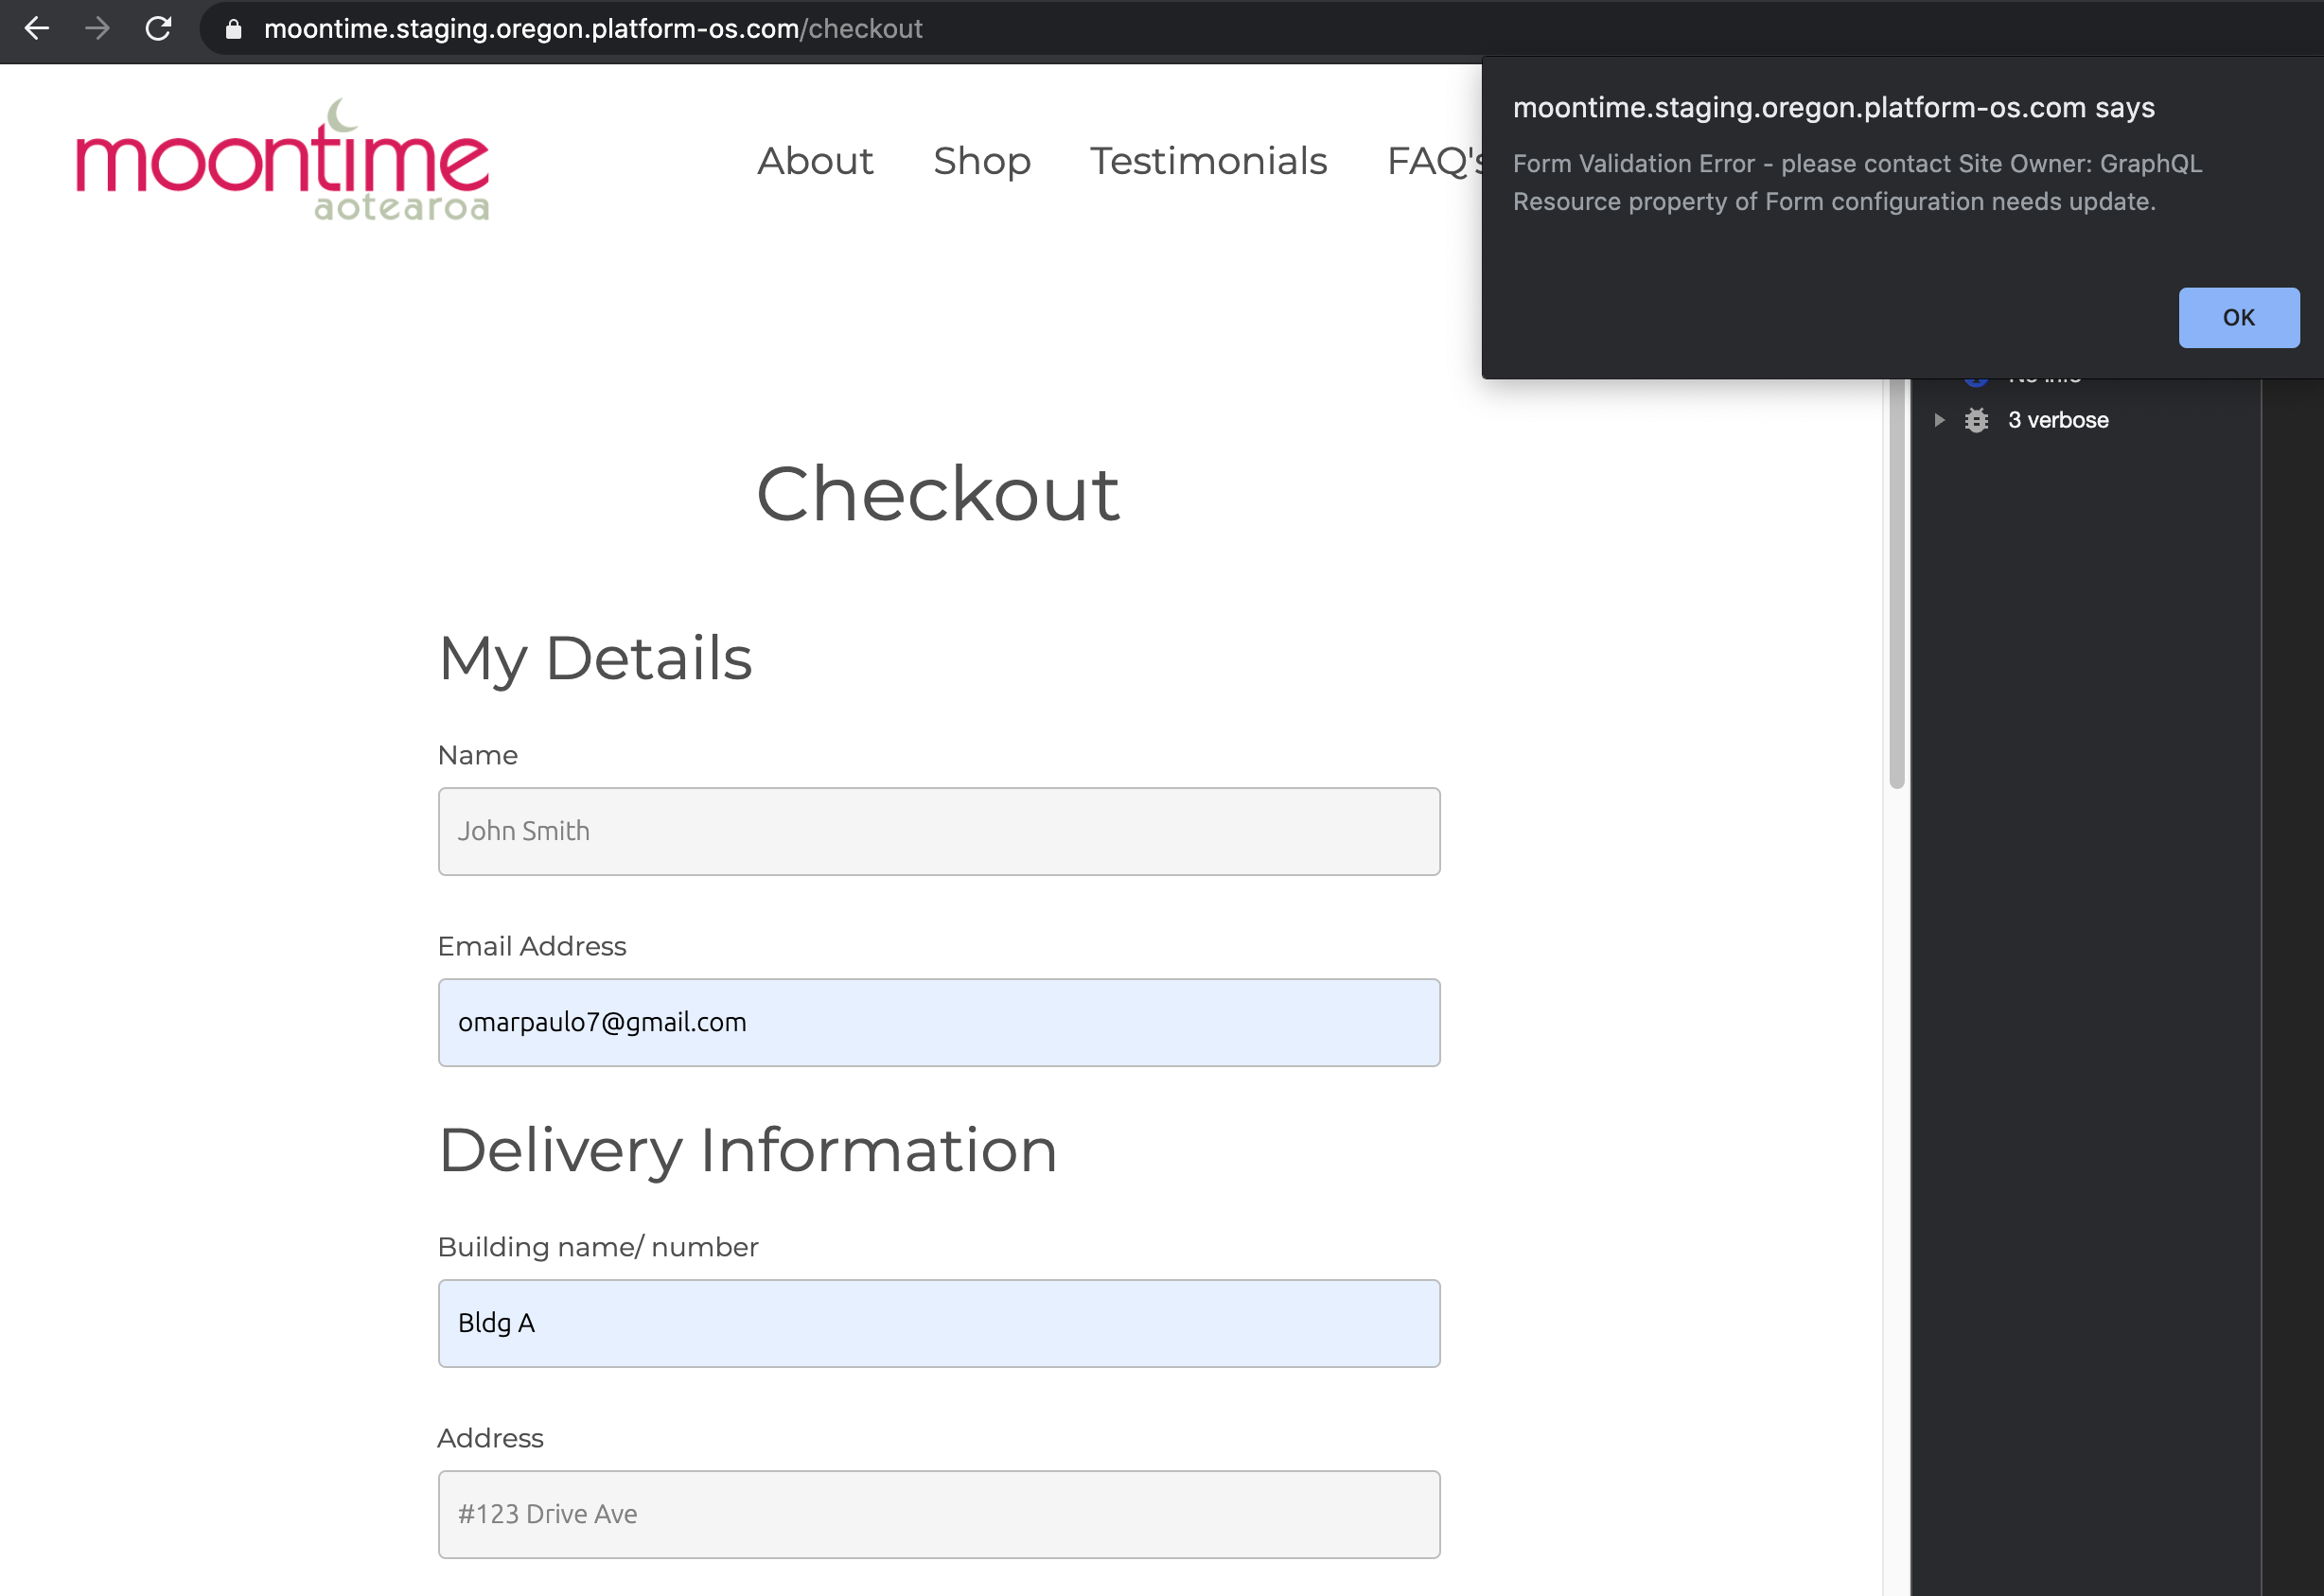Screen dimensions: 2324x1596
Task: Click the page vertical scrollbar thumb
Action: click(x=1896, y=580)
